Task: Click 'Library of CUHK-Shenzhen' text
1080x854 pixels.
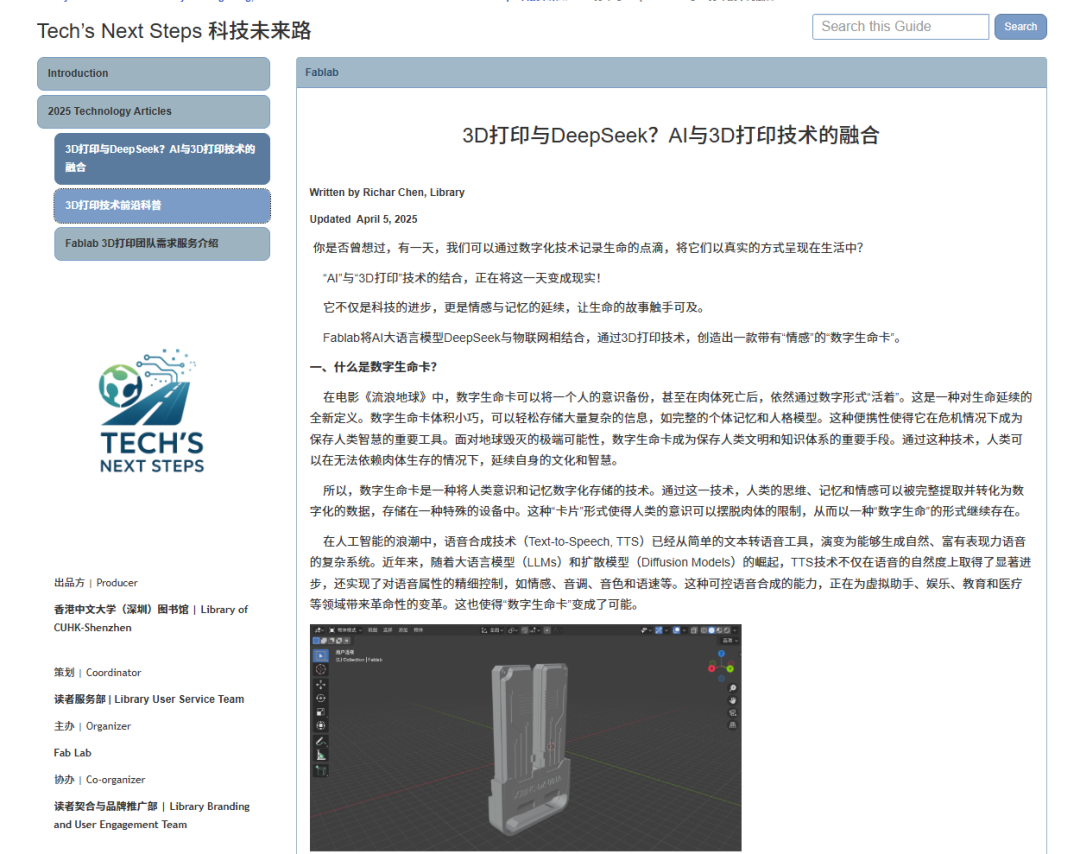Action: [151, 618]
